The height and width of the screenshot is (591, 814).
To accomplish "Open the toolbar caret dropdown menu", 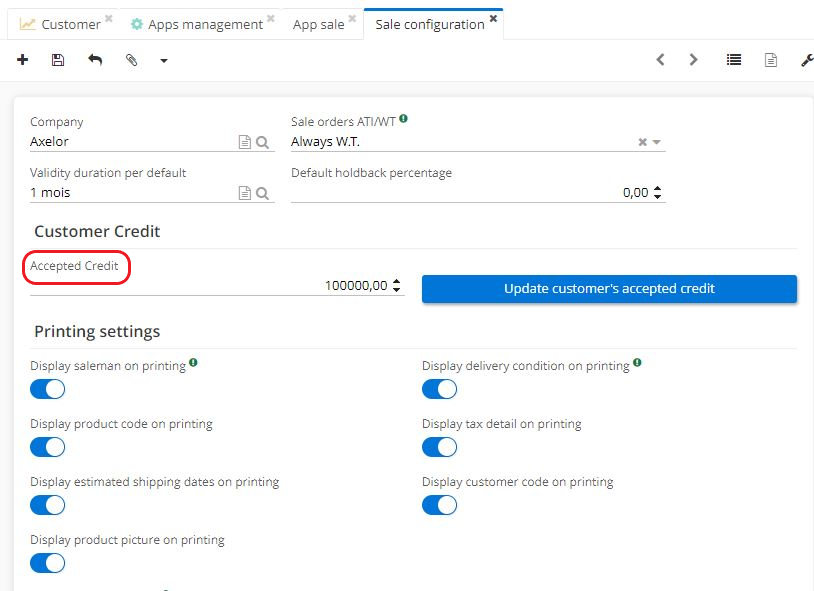I will 164,61.
